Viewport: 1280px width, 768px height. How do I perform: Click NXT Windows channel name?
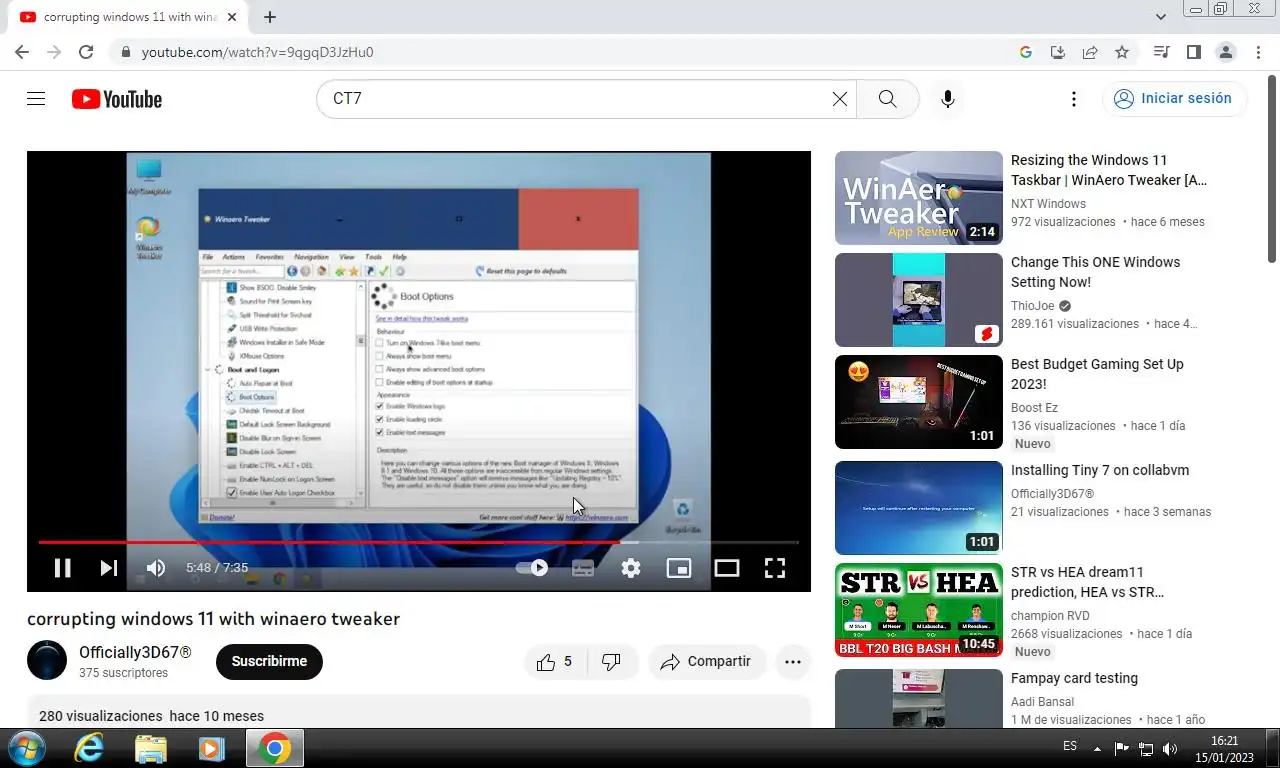[x=1048, y=204]
